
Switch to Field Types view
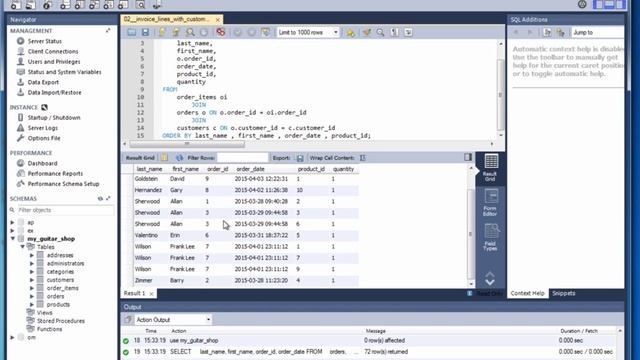pos(490,238)
